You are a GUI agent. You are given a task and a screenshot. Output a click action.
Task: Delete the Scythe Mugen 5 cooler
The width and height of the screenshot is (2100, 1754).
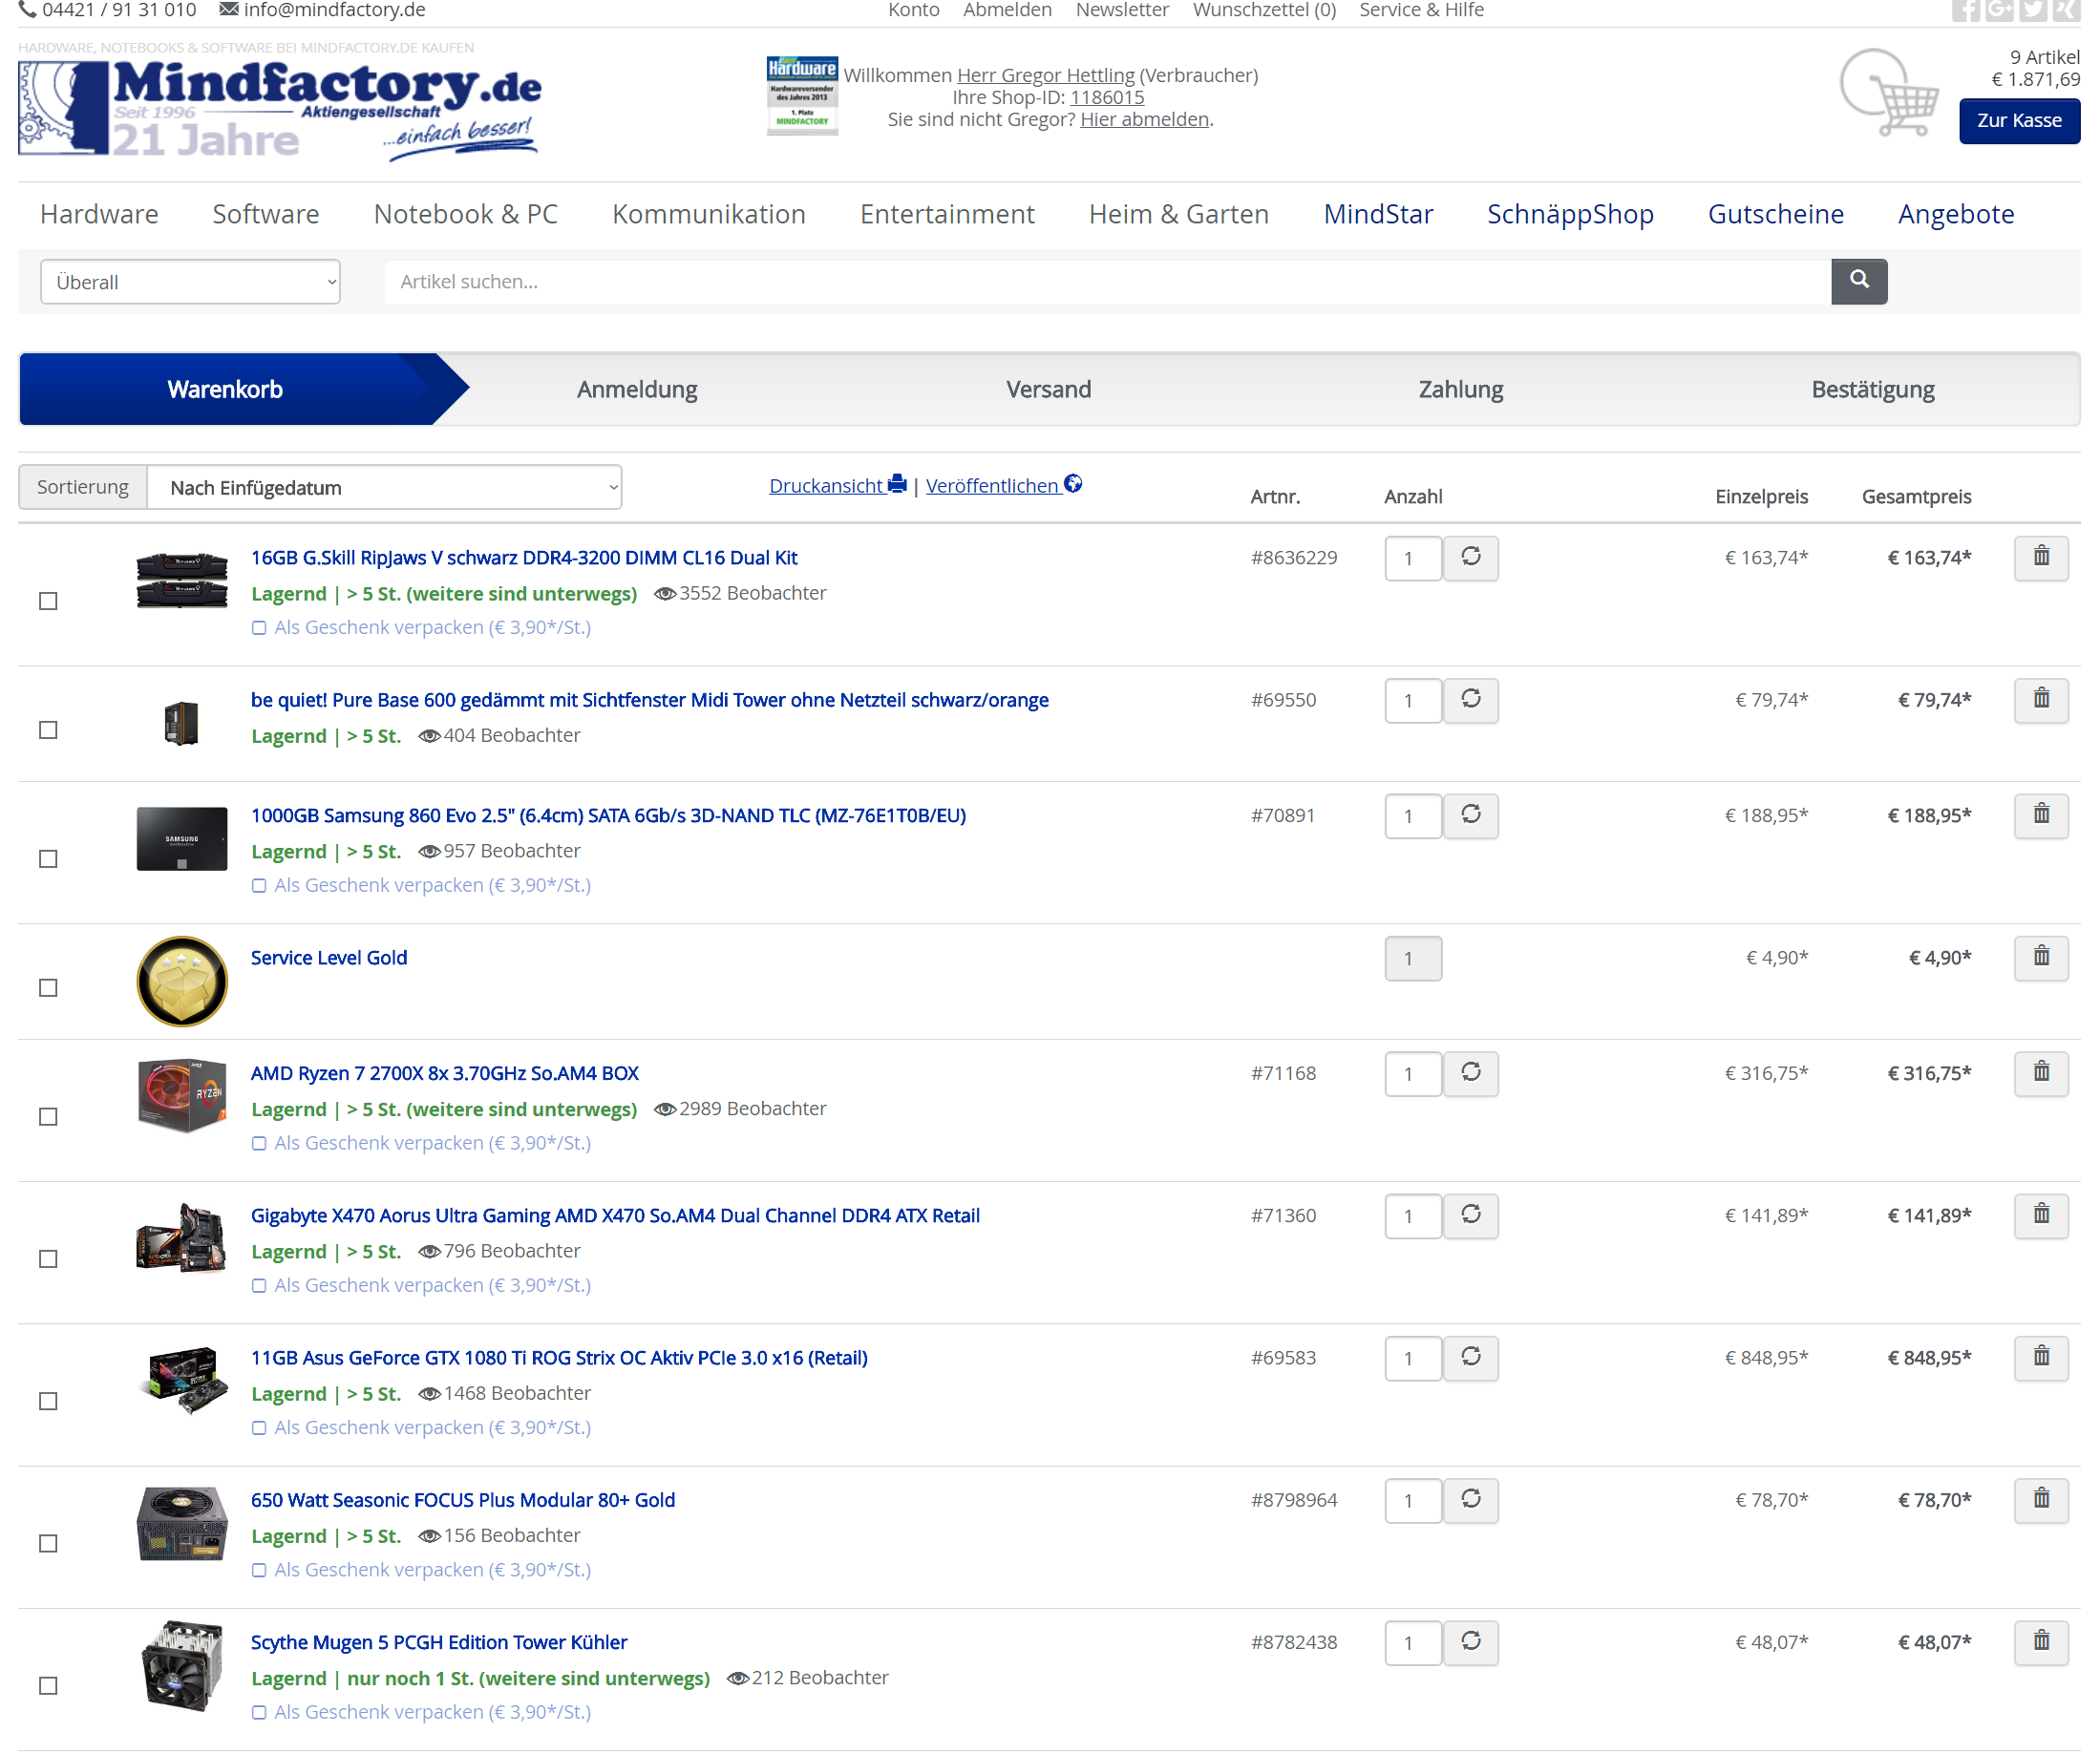[x=2041, y=1641]
